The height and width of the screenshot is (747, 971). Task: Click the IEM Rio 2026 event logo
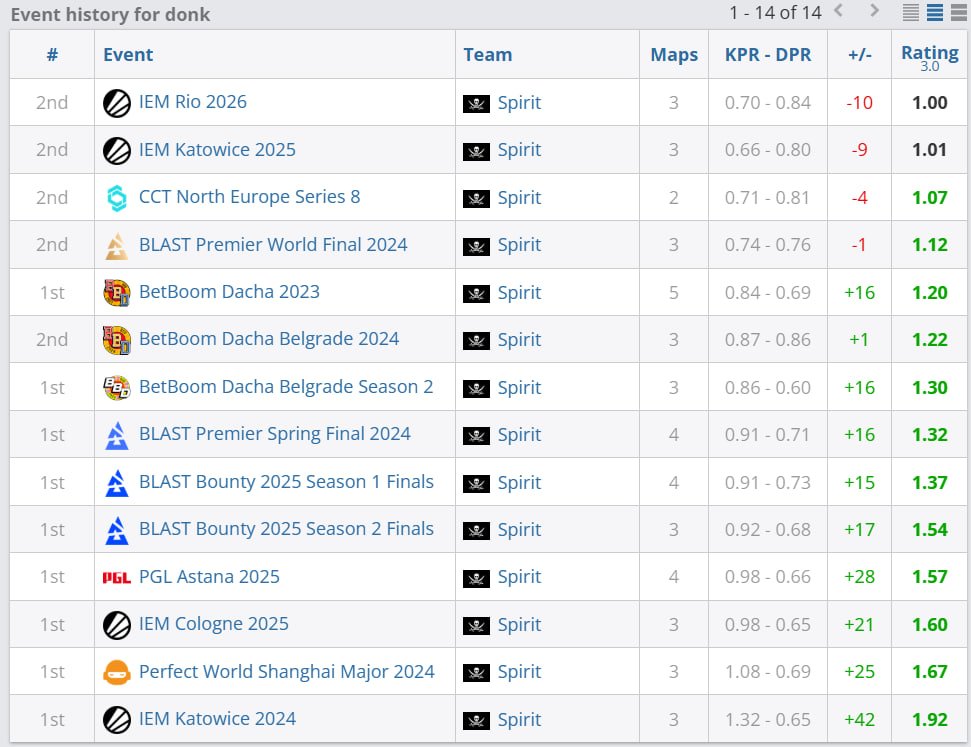tap(116, 103)
